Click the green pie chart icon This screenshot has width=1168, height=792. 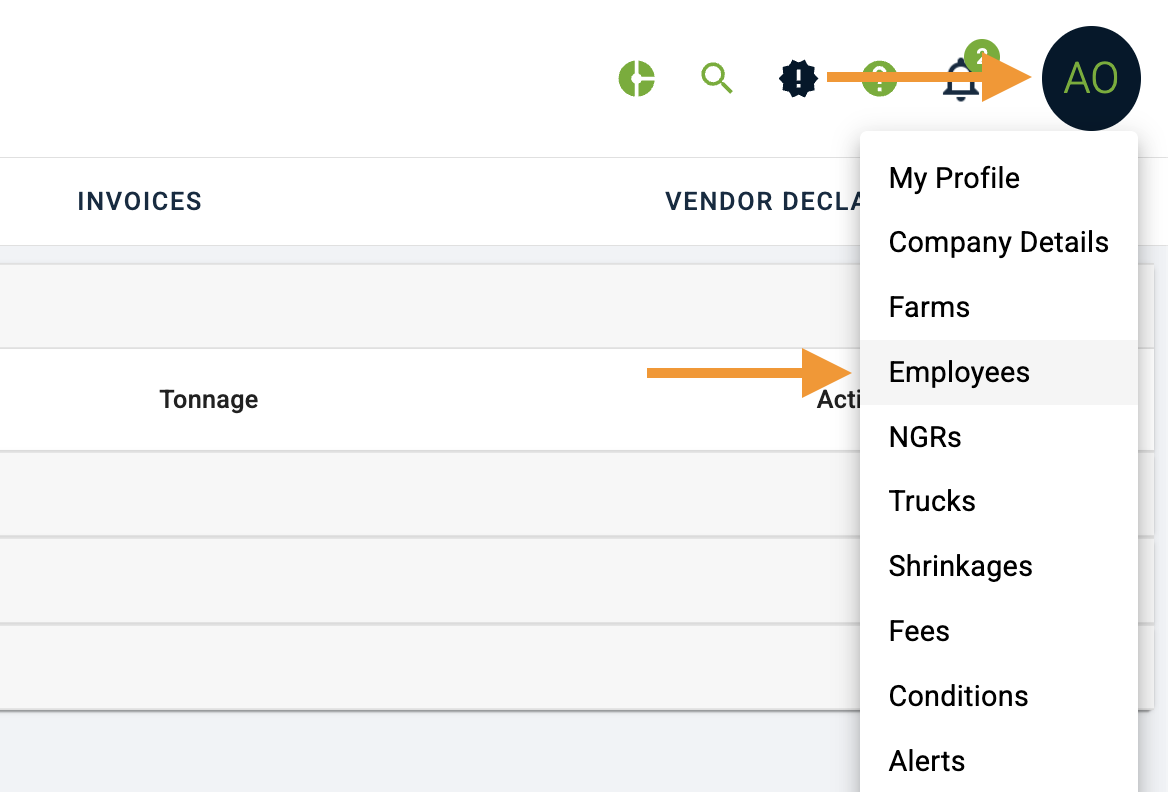[x=636, y=78]
